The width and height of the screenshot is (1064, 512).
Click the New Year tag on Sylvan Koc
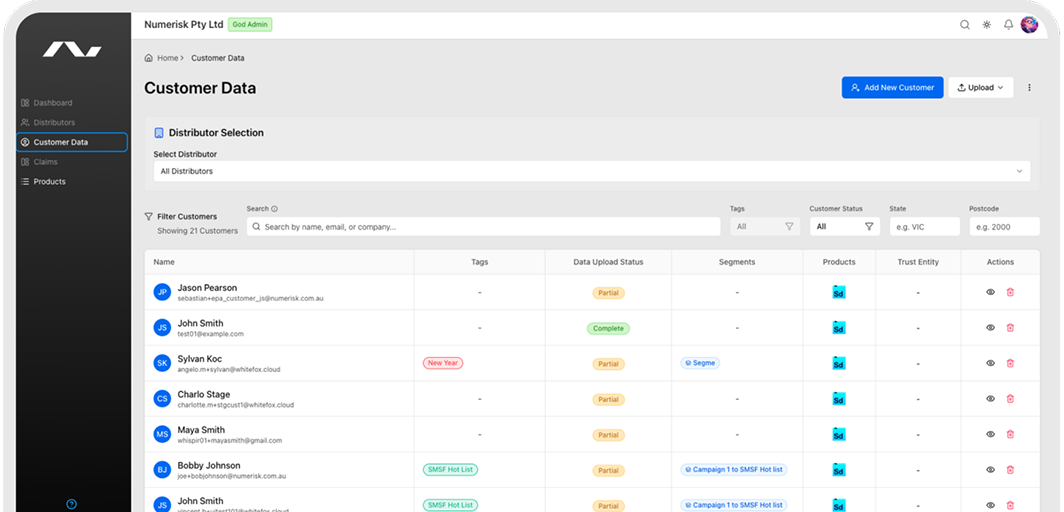tap(443, 363)
